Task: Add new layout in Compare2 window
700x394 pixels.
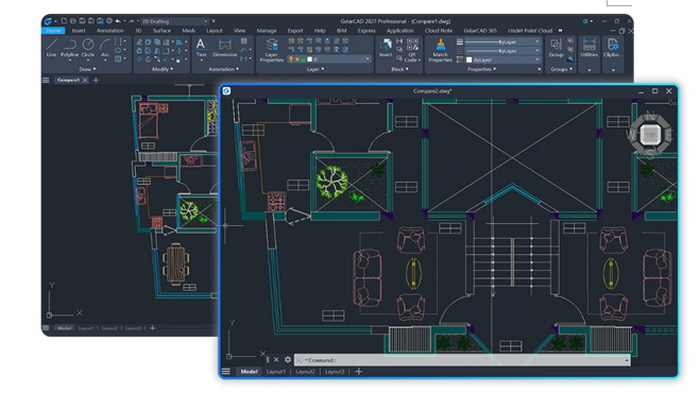Action: tap(358, 371)
